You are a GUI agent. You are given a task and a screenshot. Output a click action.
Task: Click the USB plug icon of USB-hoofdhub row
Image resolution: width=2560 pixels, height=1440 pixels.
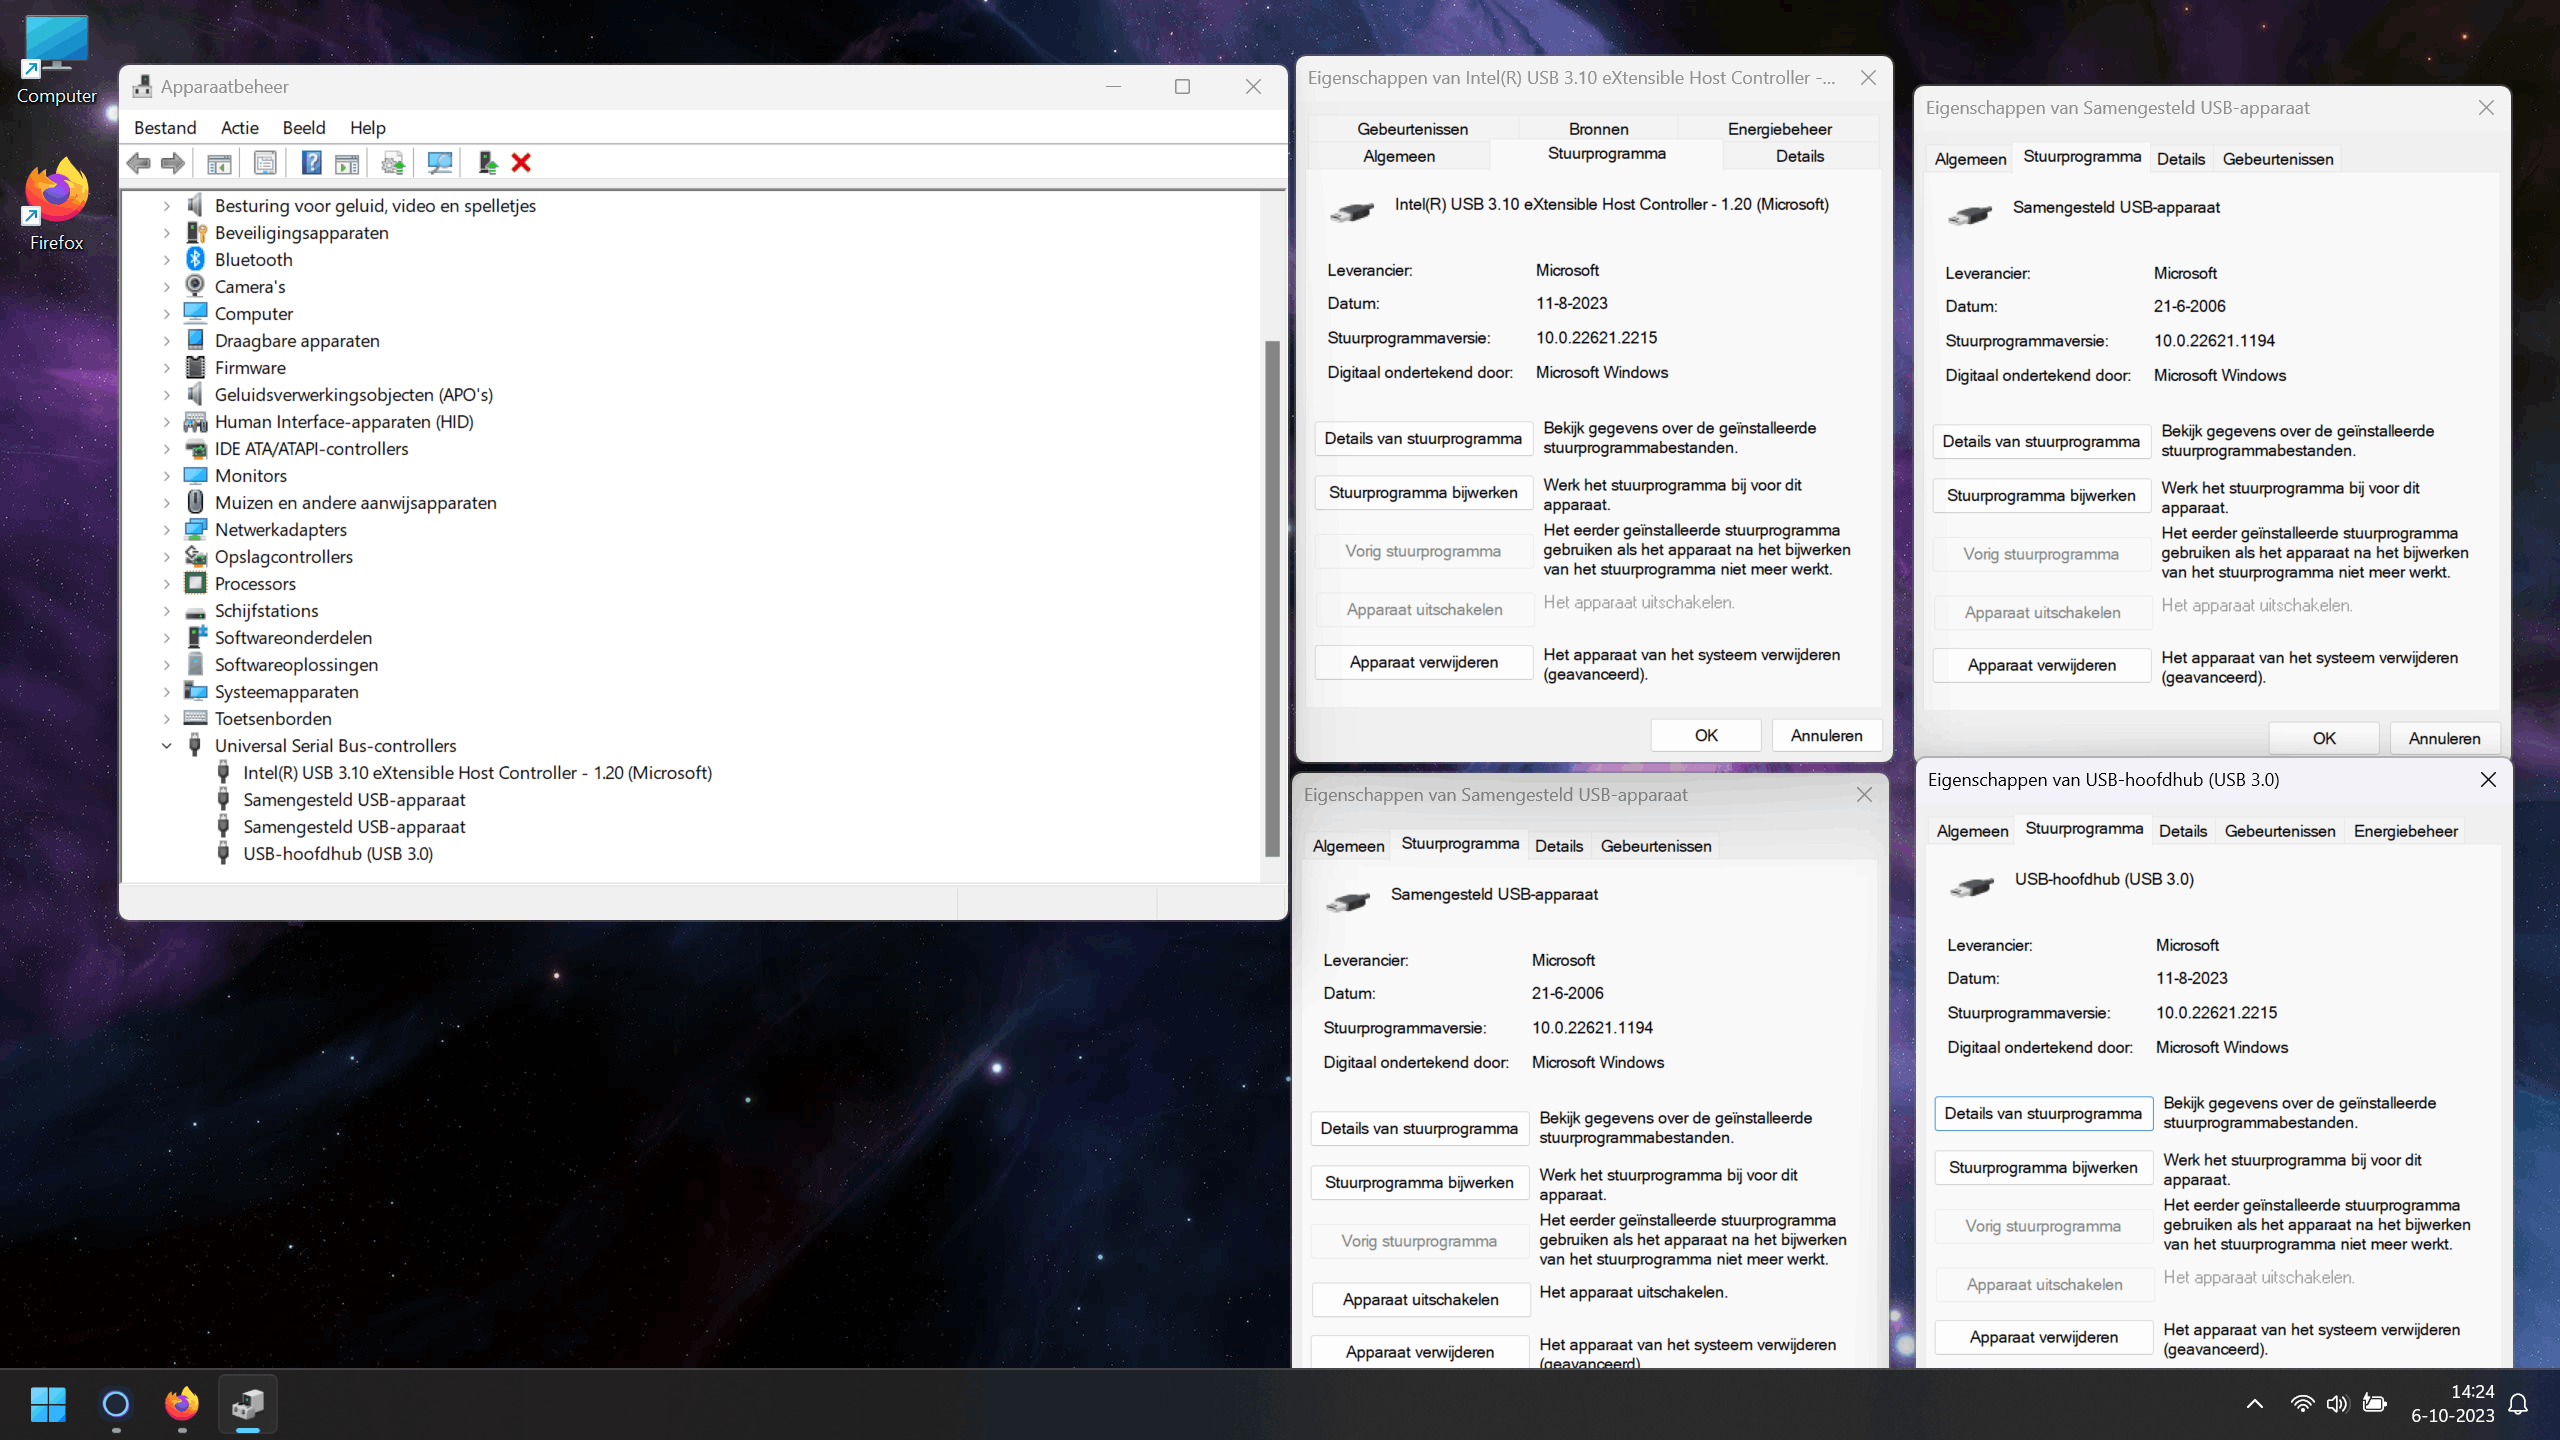click(224, 853)
